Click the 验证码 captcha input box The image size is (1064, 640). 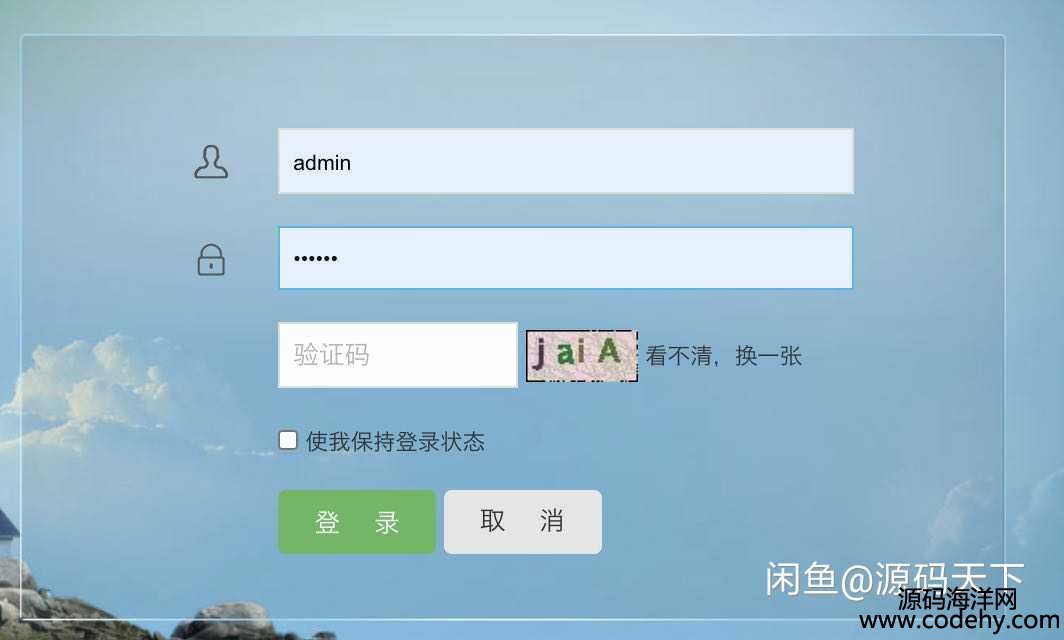(x=398, y=355)
